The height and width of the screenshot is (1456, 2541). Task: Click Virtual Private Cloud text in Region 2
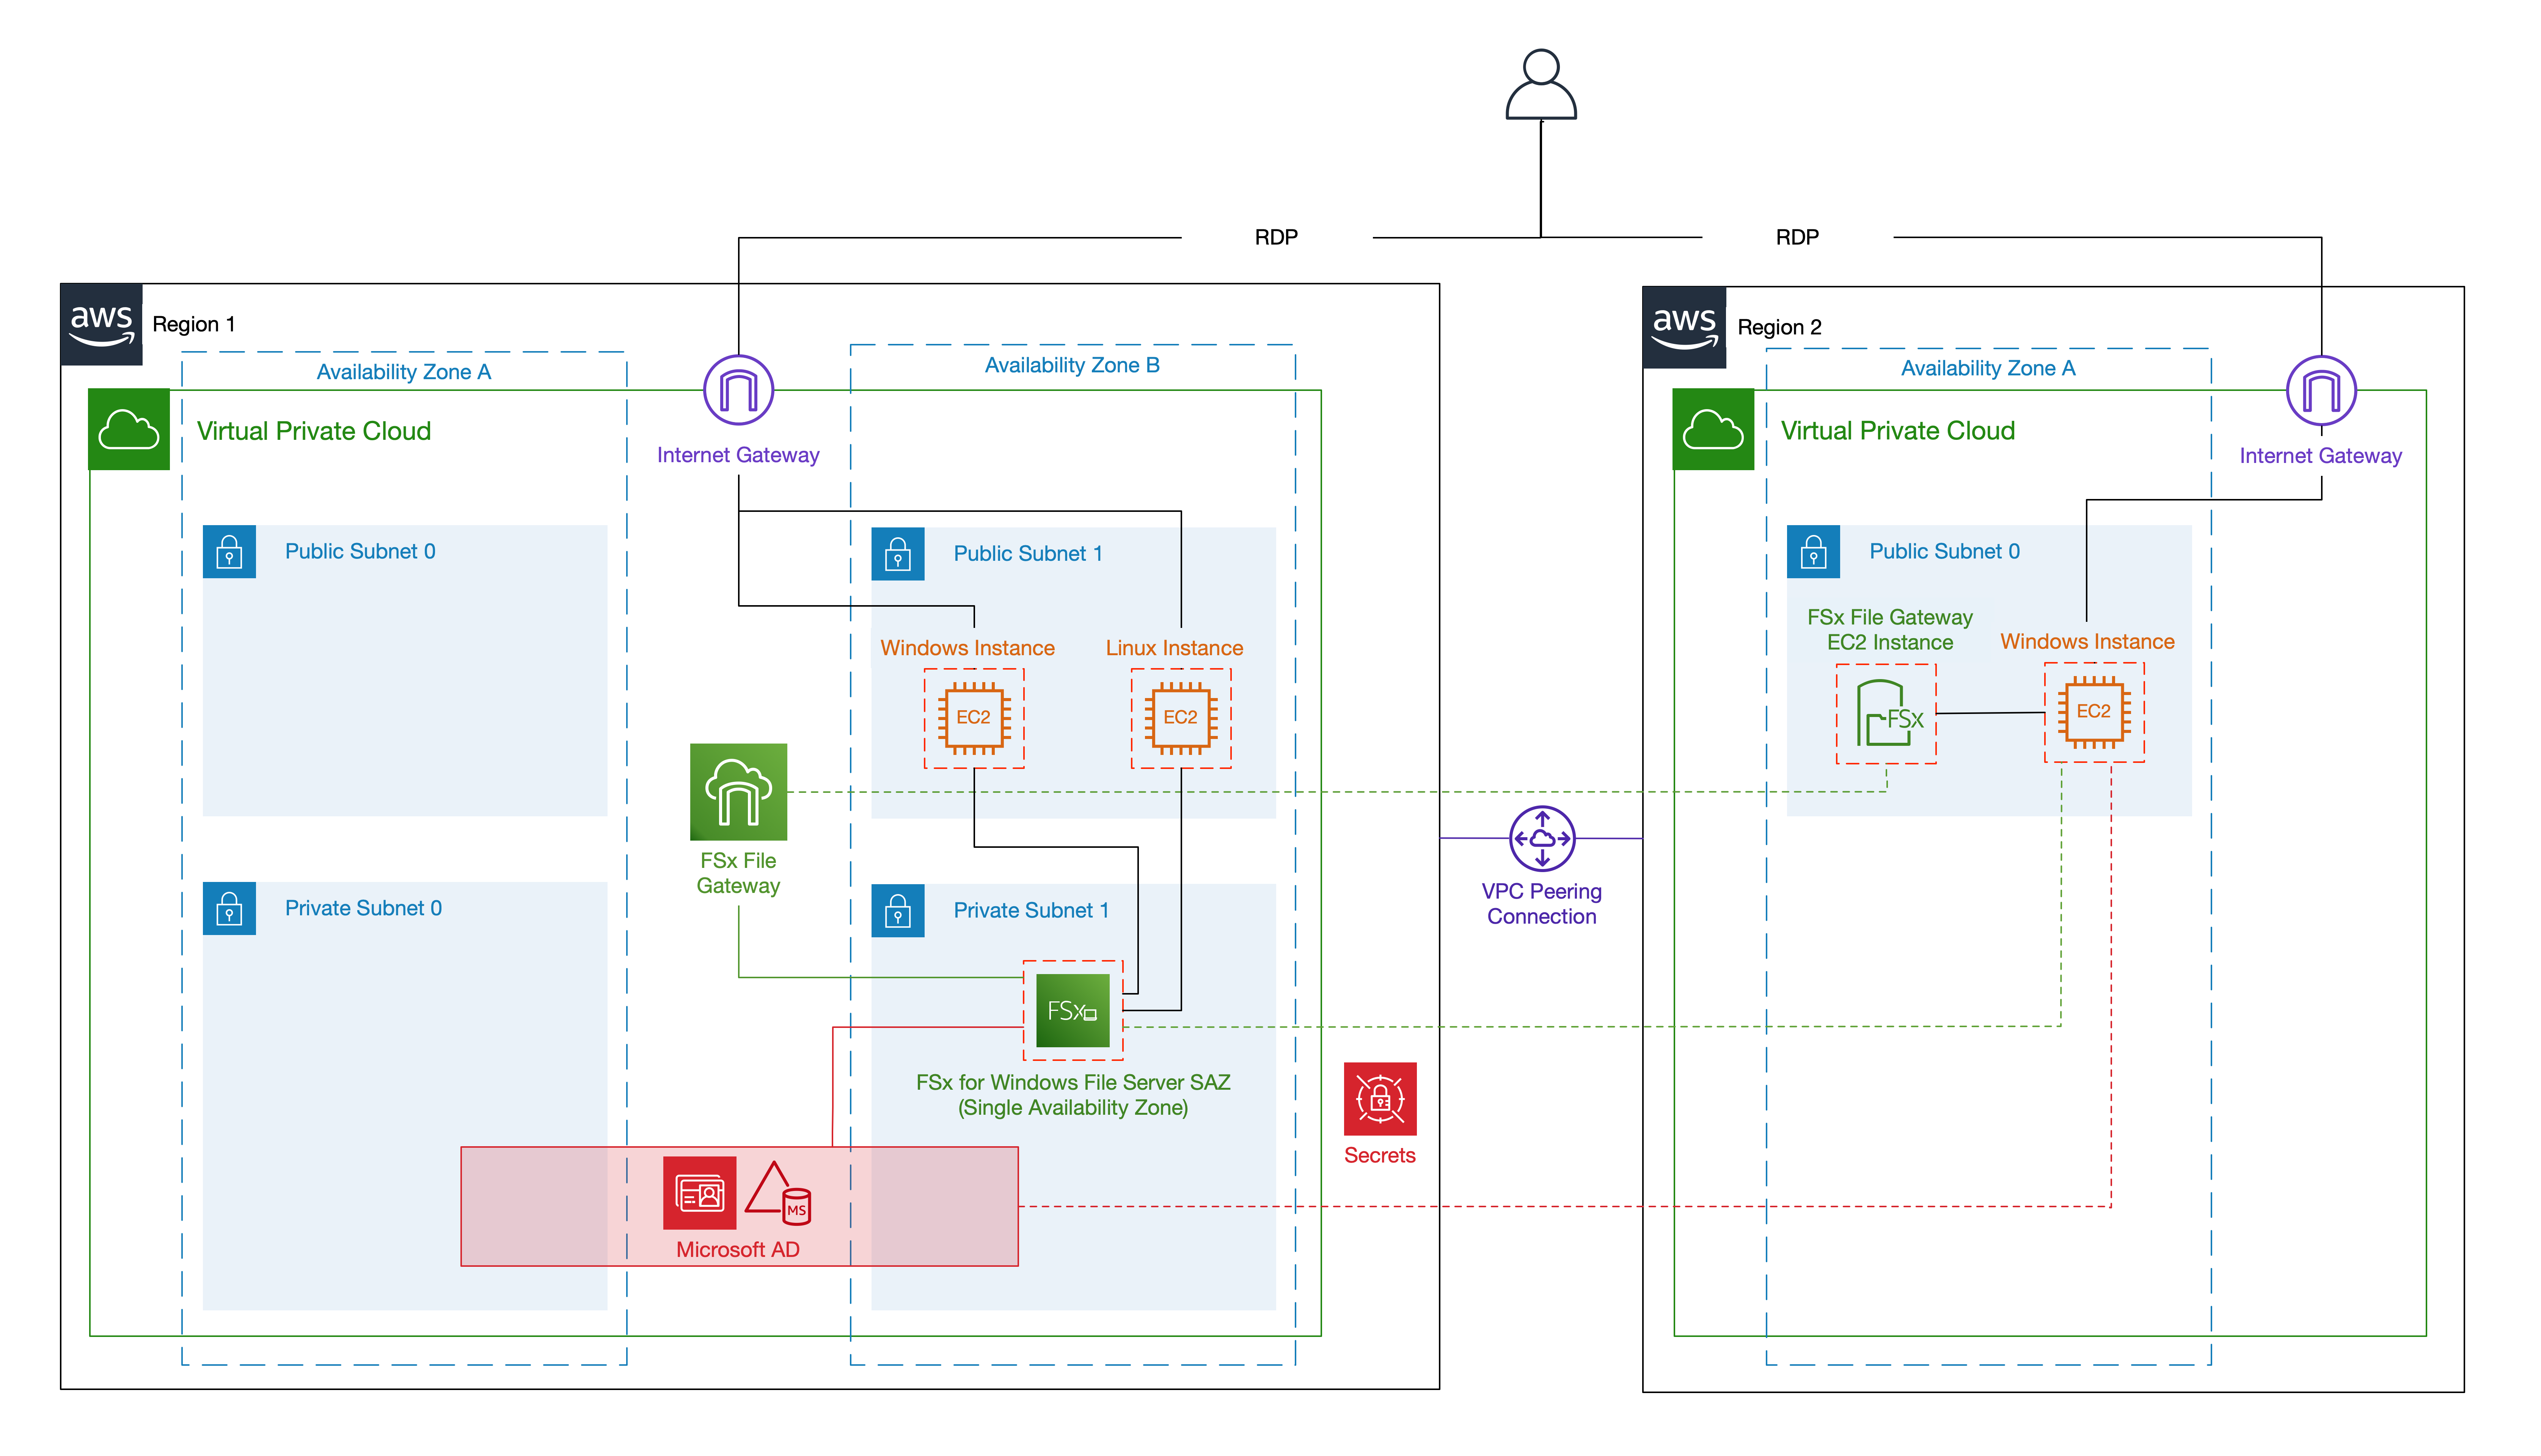[x=1898, y=431]
